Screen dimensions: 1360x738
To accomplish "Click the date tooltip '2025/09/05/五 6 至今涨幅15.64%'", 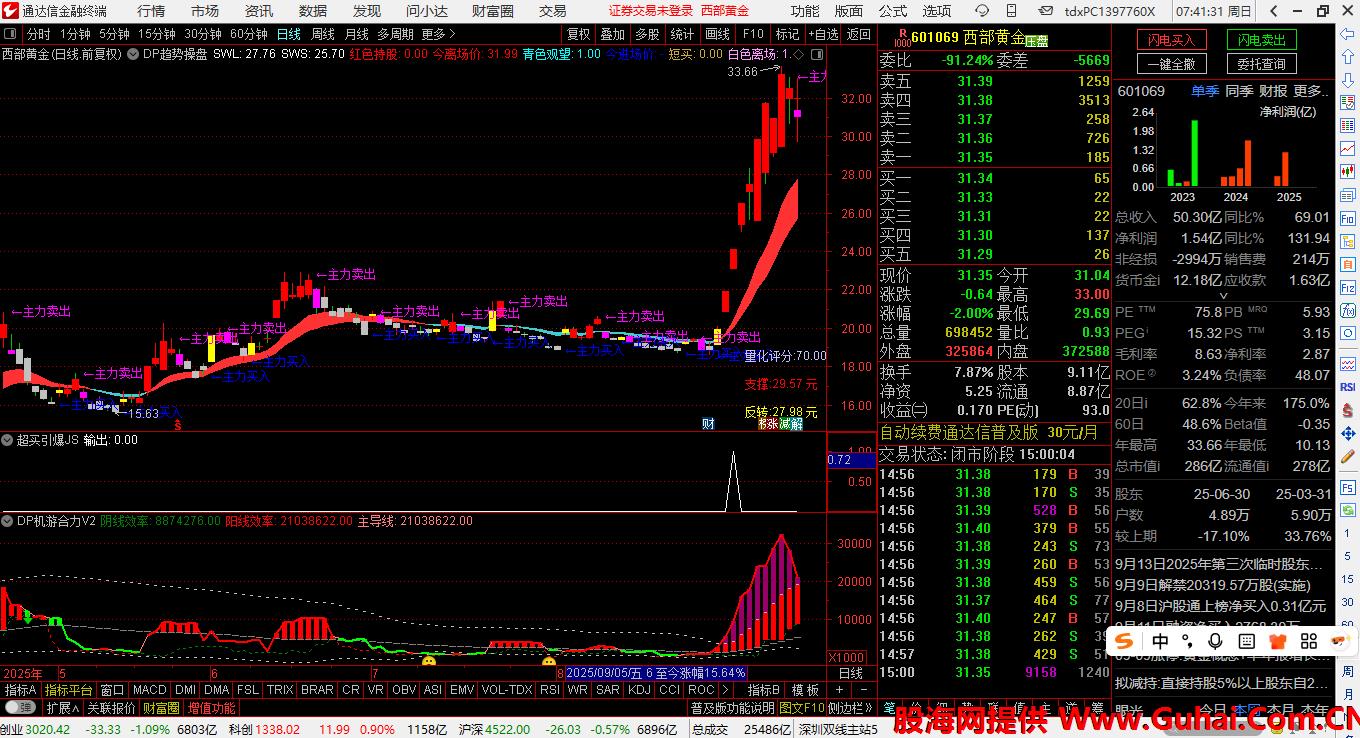I will [x=656, y=673].
